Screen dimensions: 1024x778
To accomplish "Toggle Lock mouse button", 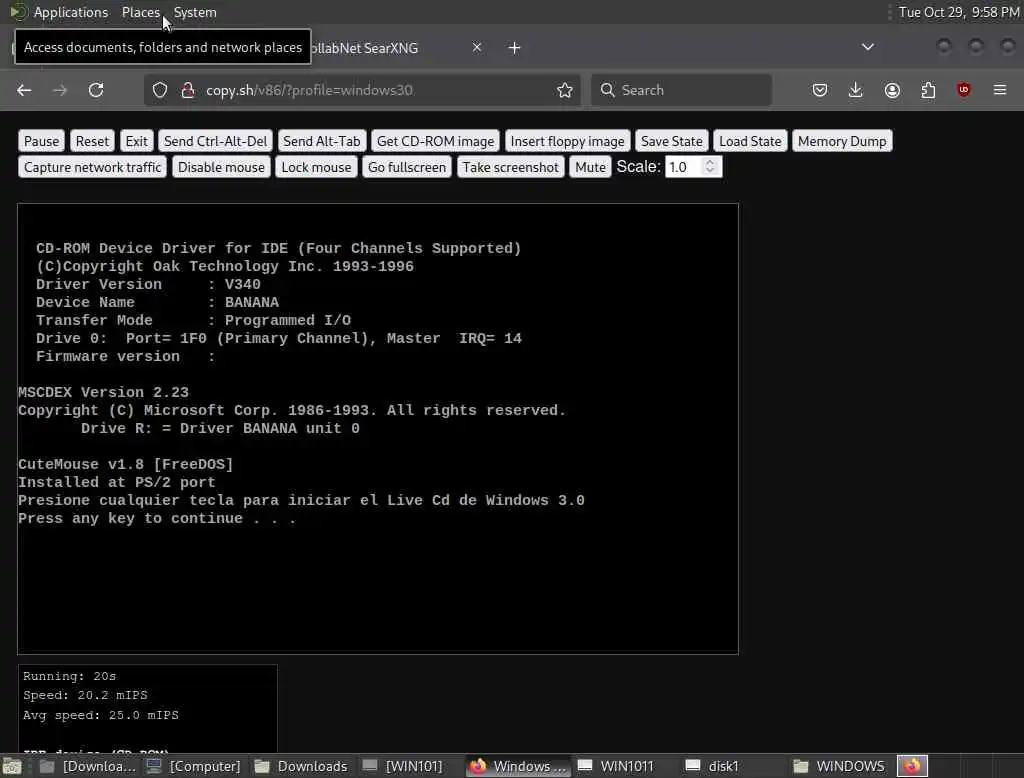I will pyautogui.click(x=316, y=167).
